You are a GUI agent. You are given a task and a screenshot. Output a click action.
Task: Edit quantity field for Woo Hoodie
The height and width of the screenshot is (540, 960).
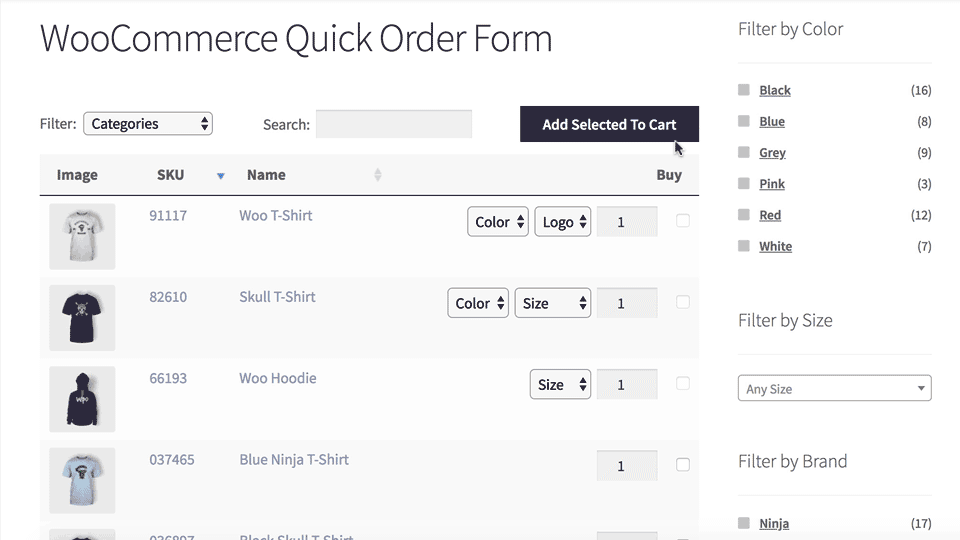[627, 384]
